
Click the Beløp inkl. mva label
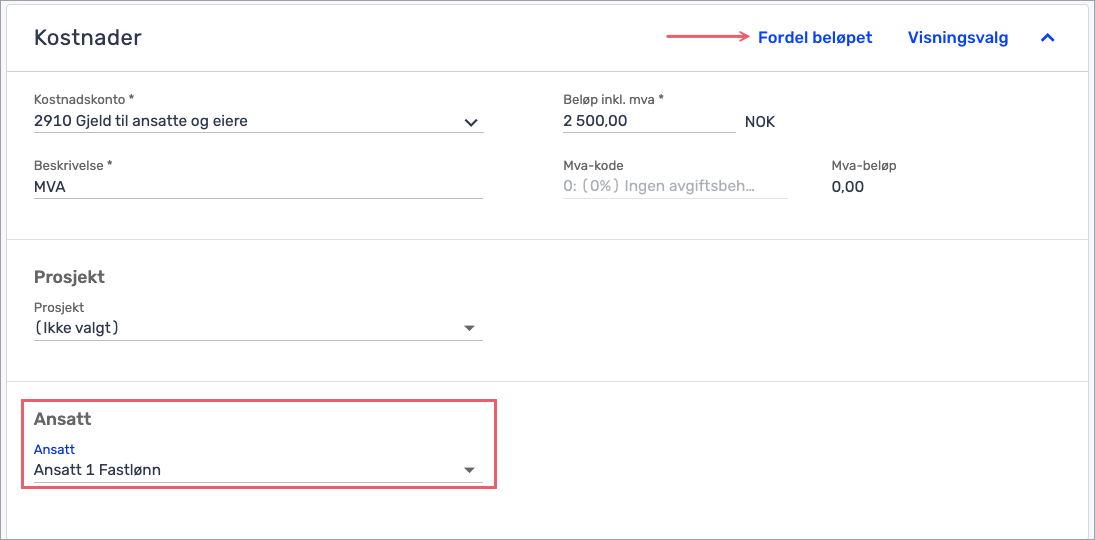point(614,100)
